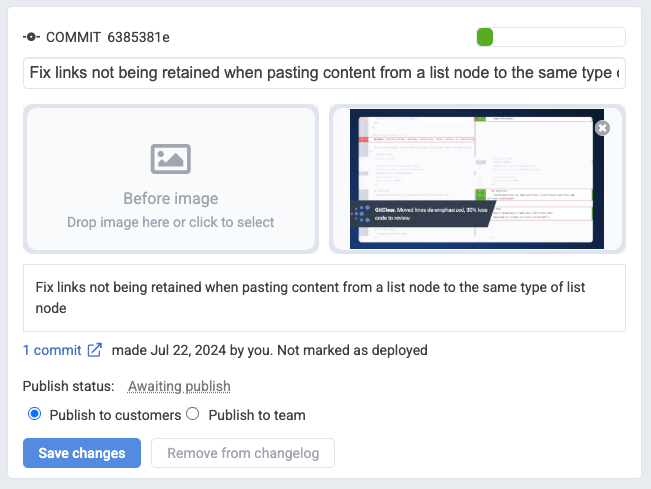Click the green handle on the importance slider

485,37
